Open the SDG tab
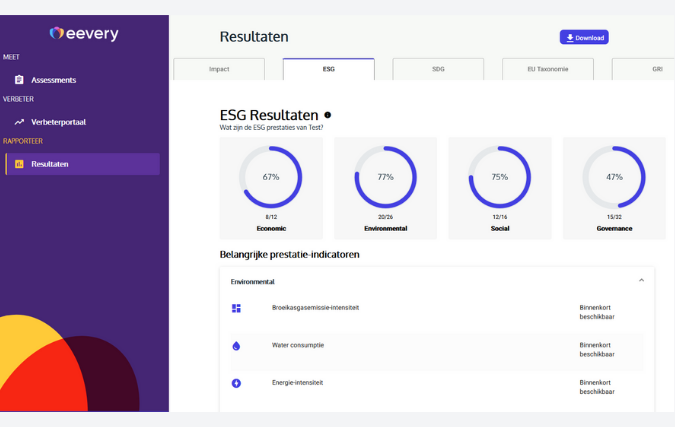 pos(437,69)
